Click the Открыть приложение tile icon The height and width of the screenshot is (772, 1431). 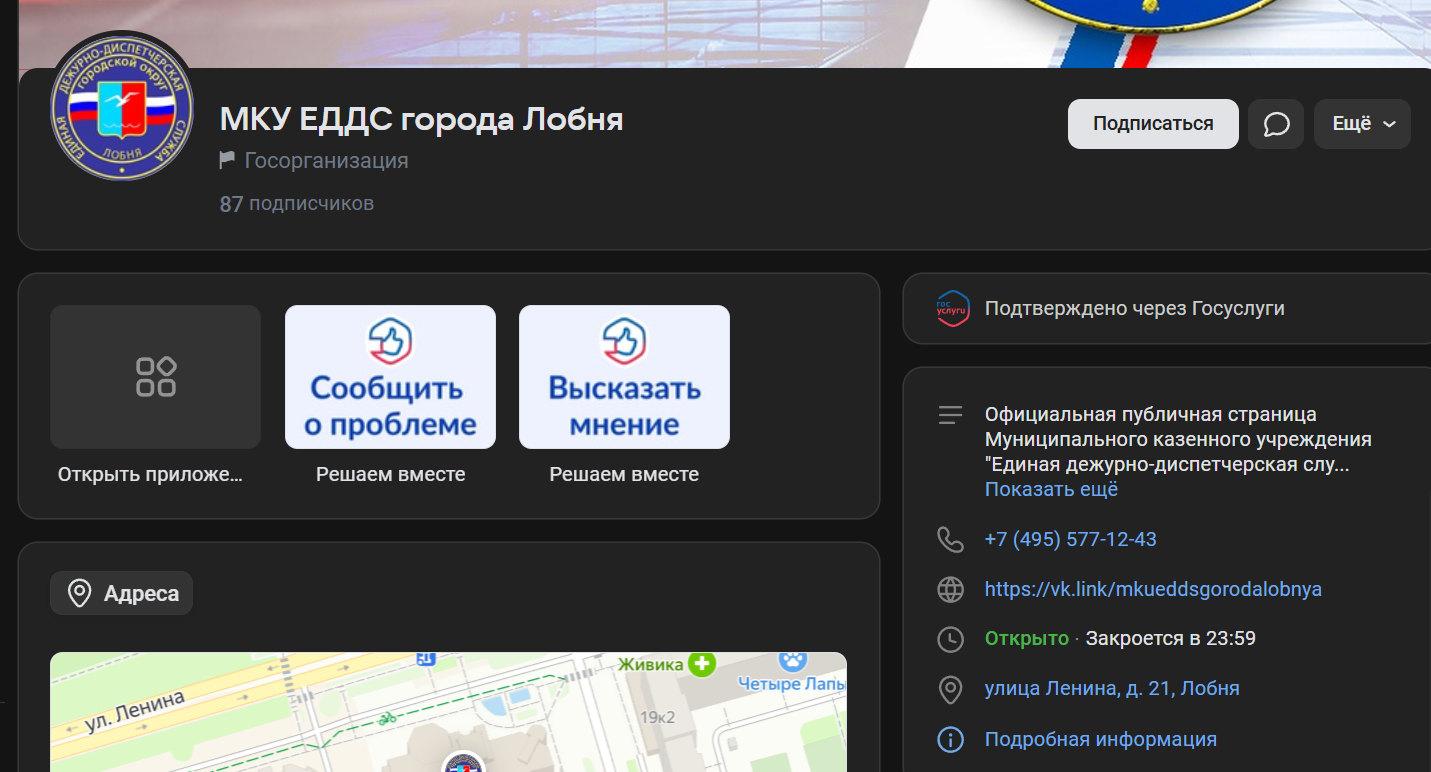tap(156, 377)
